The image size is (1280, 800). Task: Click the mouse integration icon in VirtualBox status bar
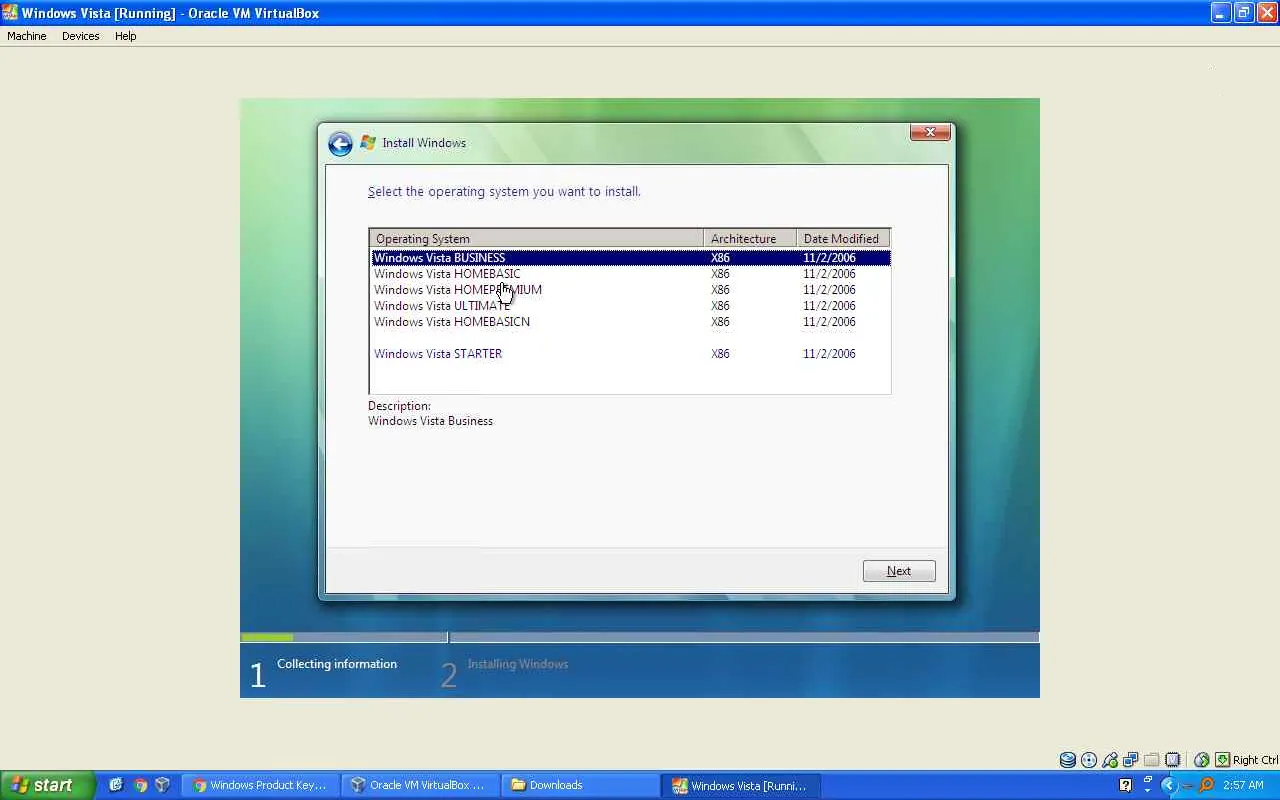[1202, 760]
